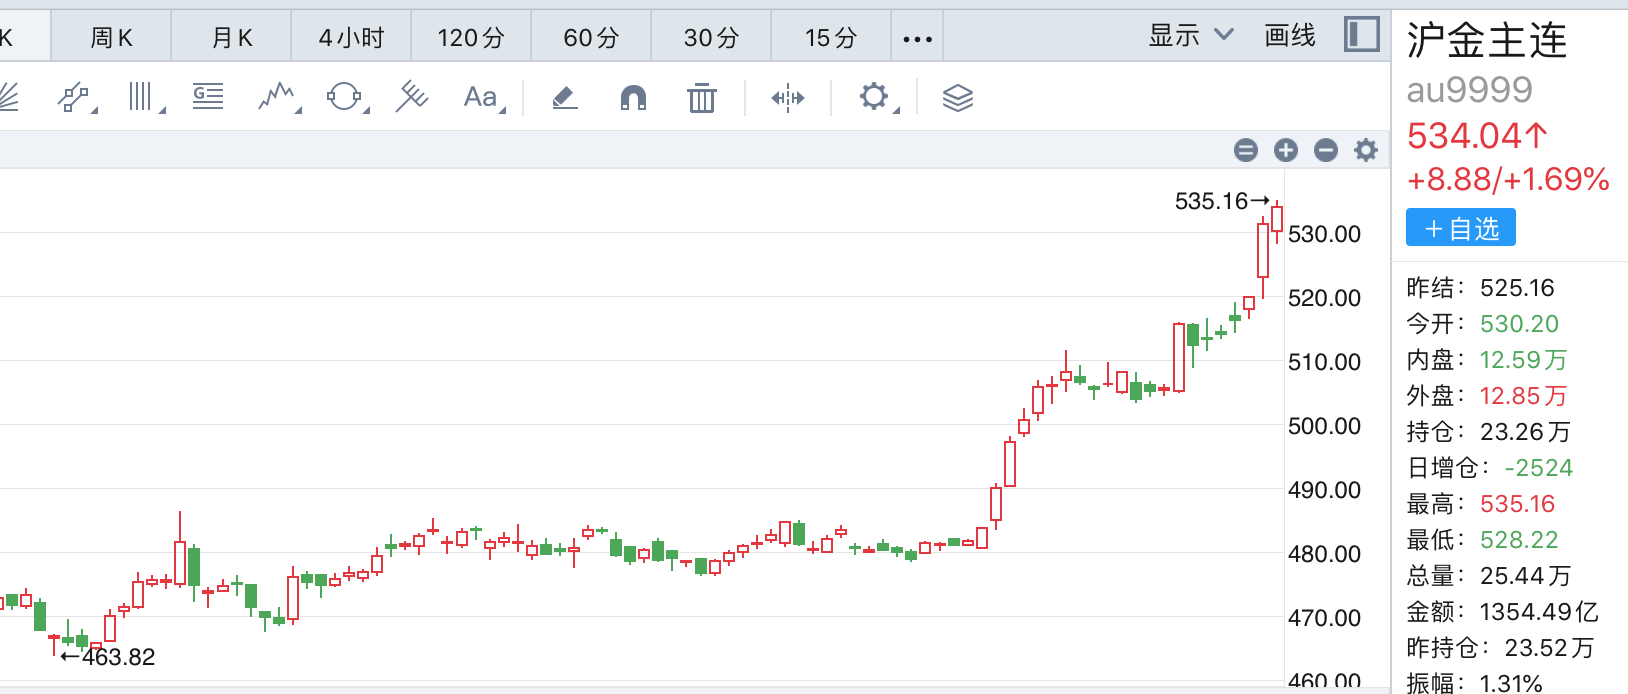
Task: Click the 持仓 value 23.26万
Action: (1525, 432)
